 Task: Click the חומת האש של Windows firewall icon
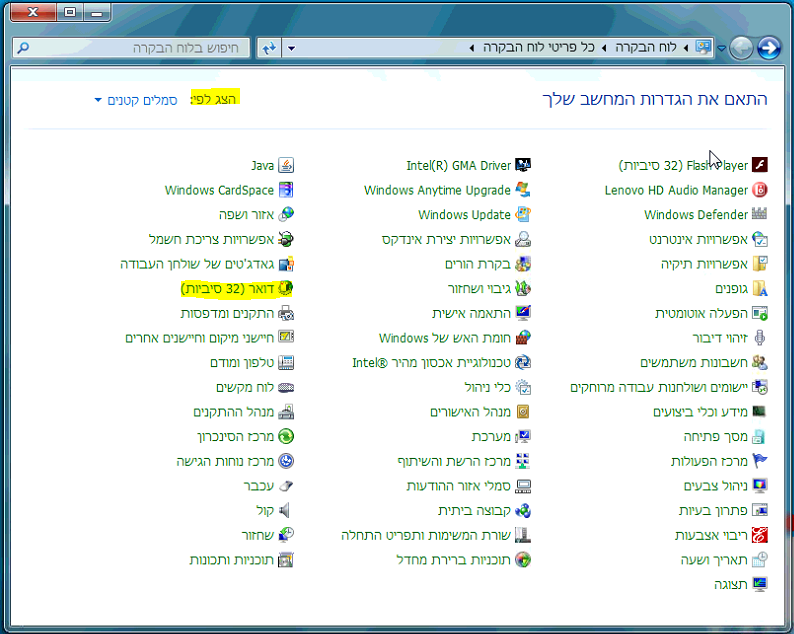tap(522, 338)
